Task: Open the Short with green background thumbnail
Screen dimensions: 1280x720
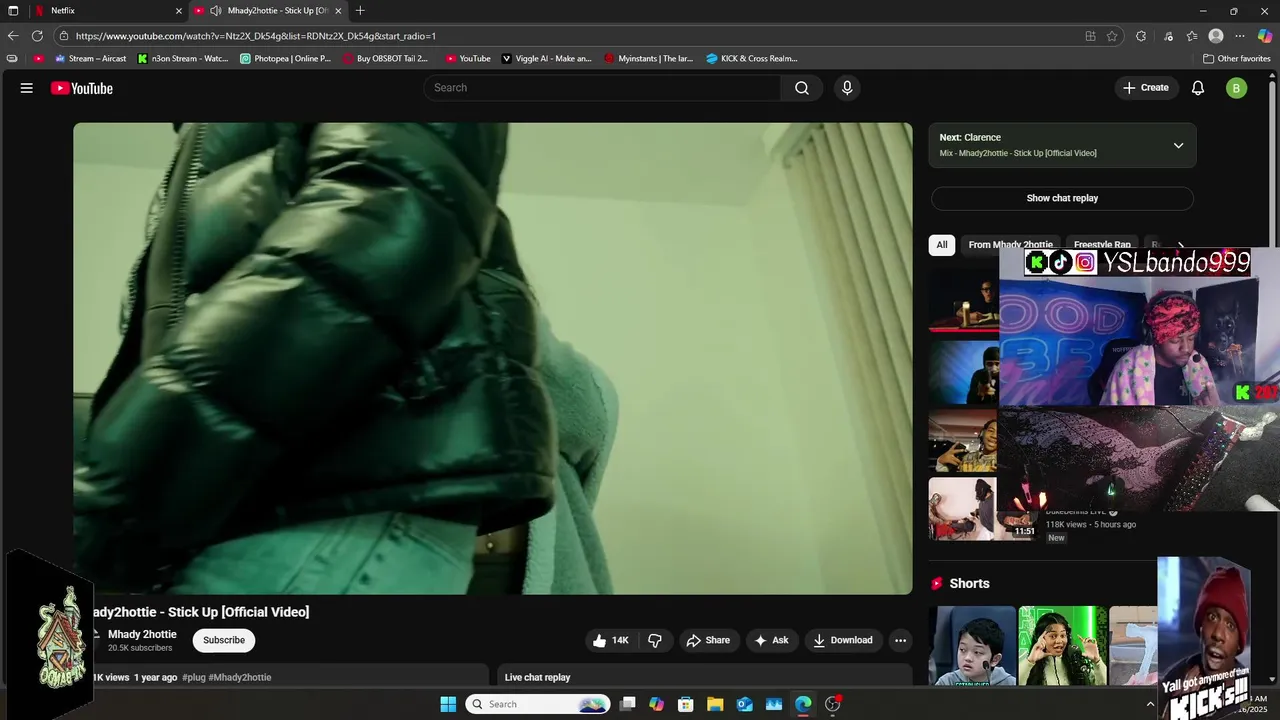Action: tap(1062, 645)
